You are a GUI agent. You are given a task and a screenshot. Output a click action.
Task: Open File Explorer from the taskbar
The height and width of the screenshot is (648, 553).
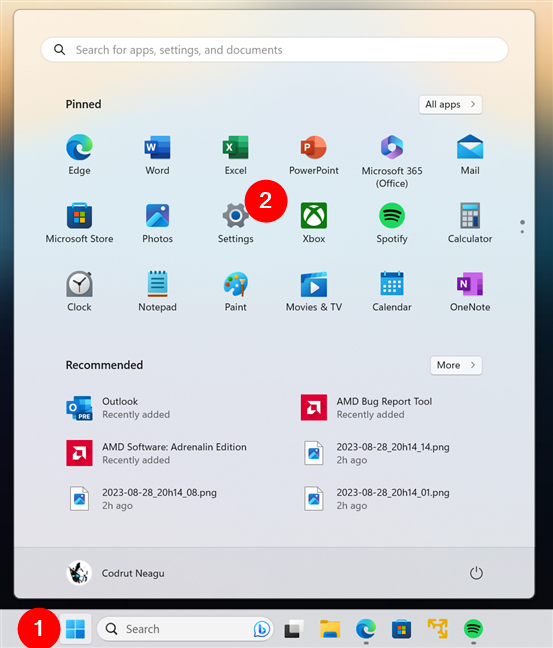point(329,629)
